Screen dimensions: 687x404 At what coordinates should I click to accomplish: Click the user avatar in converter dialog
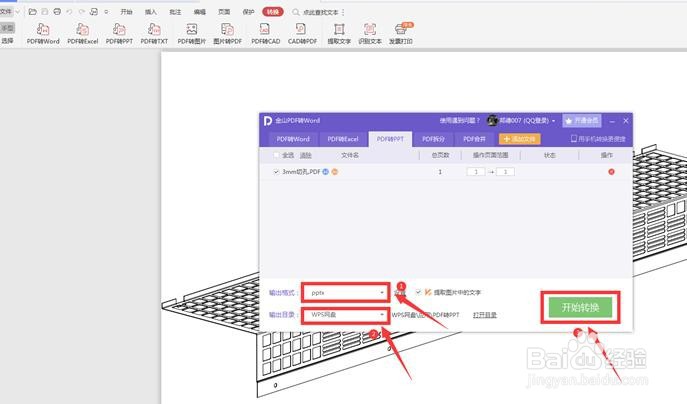click(492, 120)
